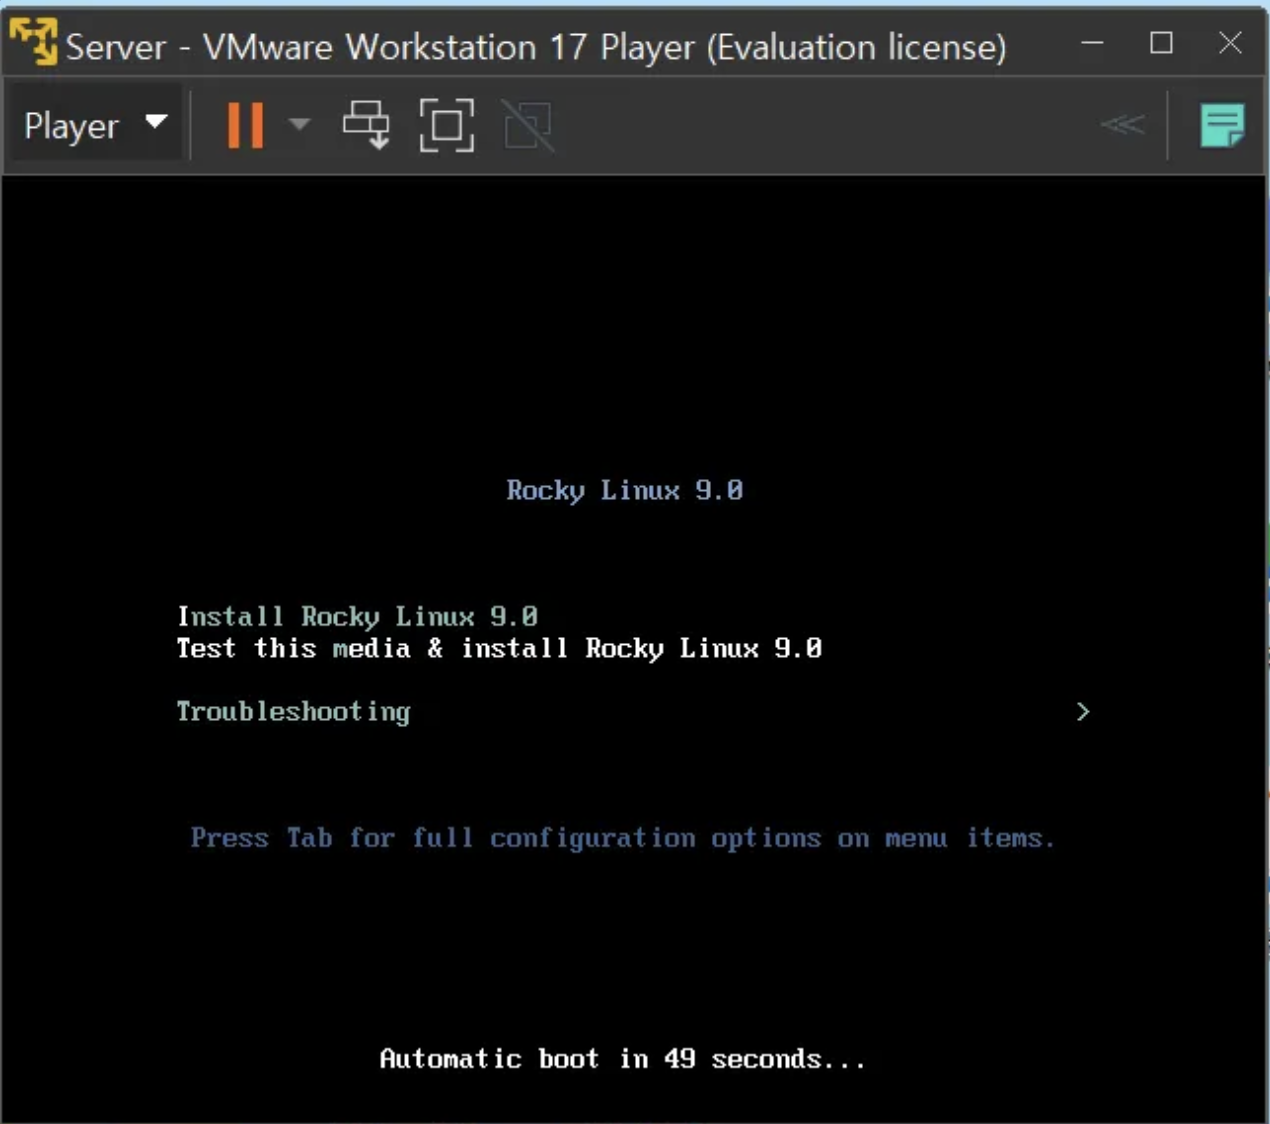Select the Troubleshooting boot menu entry
The width and height of the screenshot is (1270, 1124).
(x=293, y=711)
